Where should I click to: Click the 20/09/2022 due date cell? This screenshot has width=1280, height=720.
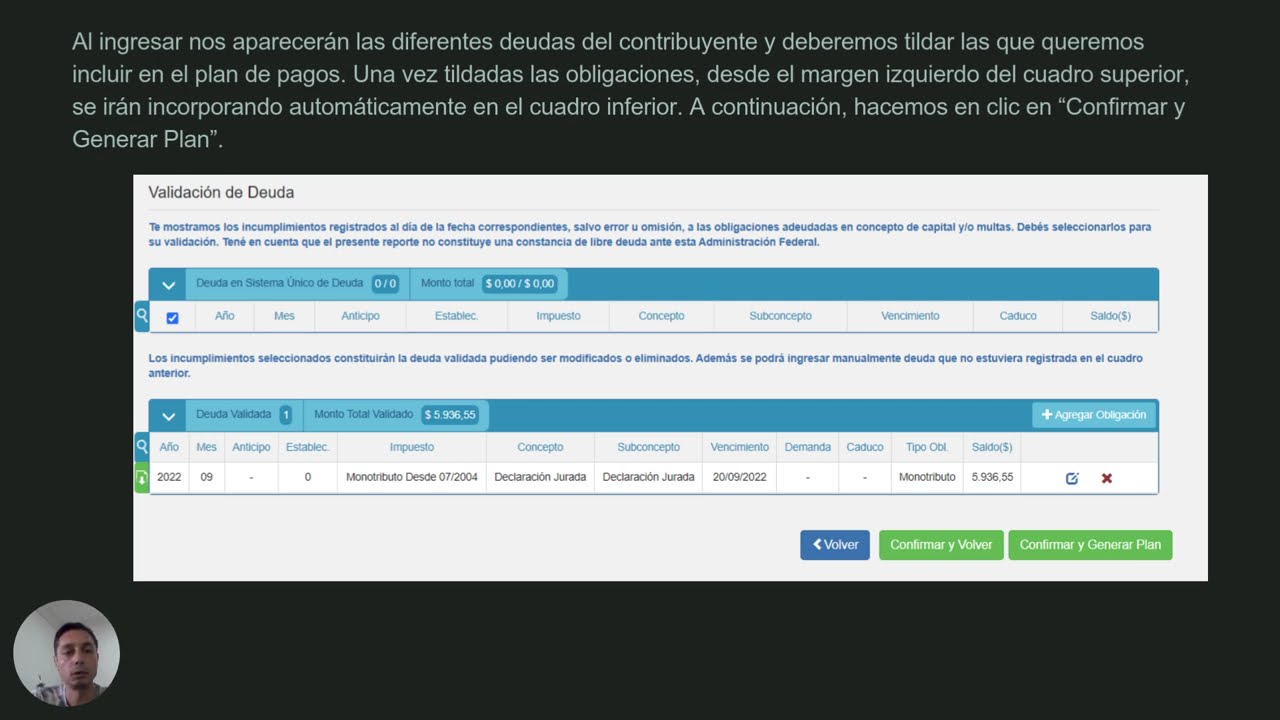740,477
